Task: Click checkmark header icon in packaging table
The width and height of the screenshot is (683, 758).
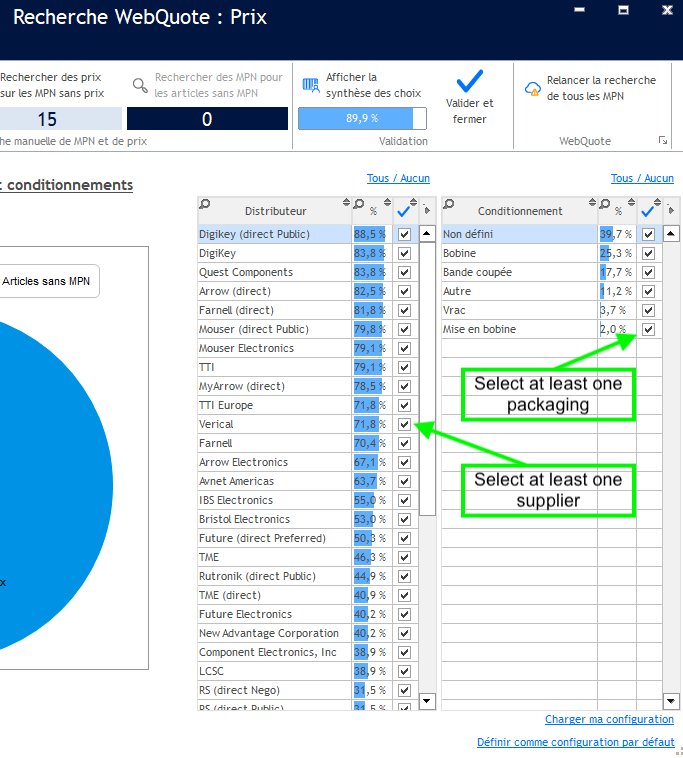Action: [648, 211]
